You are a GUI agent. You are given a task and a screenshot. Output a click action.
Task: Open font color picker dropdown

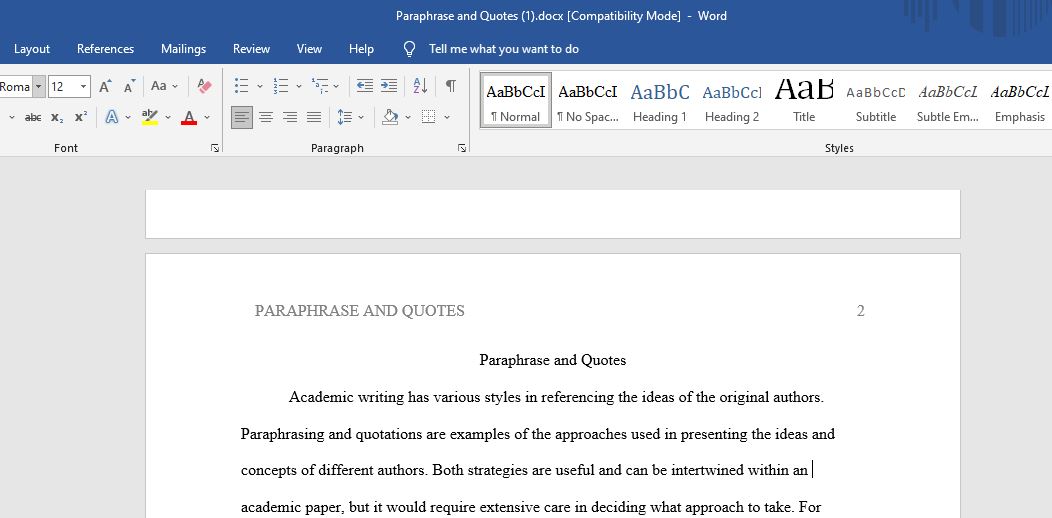click(207, 117)
